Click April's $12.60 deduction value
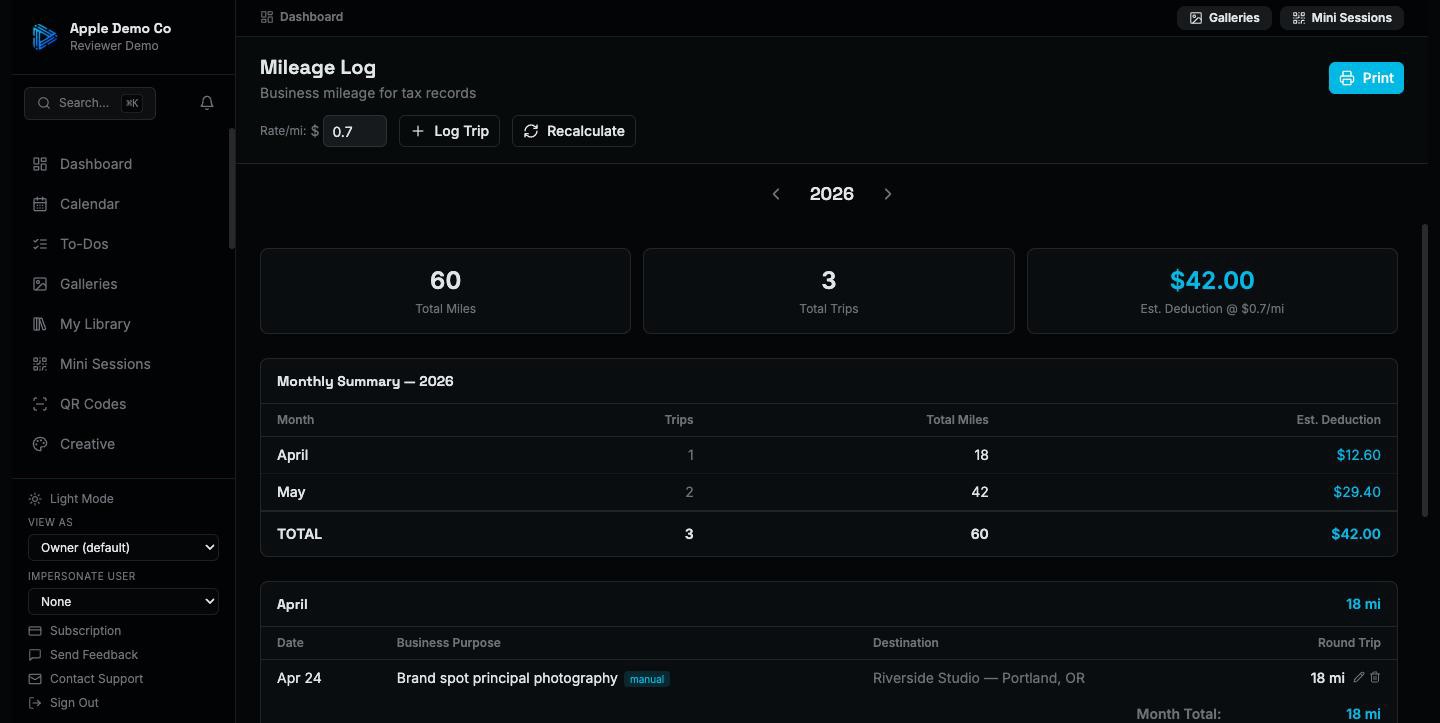This screenshot has width=1440, height=723. click(x=1358, y=455)
